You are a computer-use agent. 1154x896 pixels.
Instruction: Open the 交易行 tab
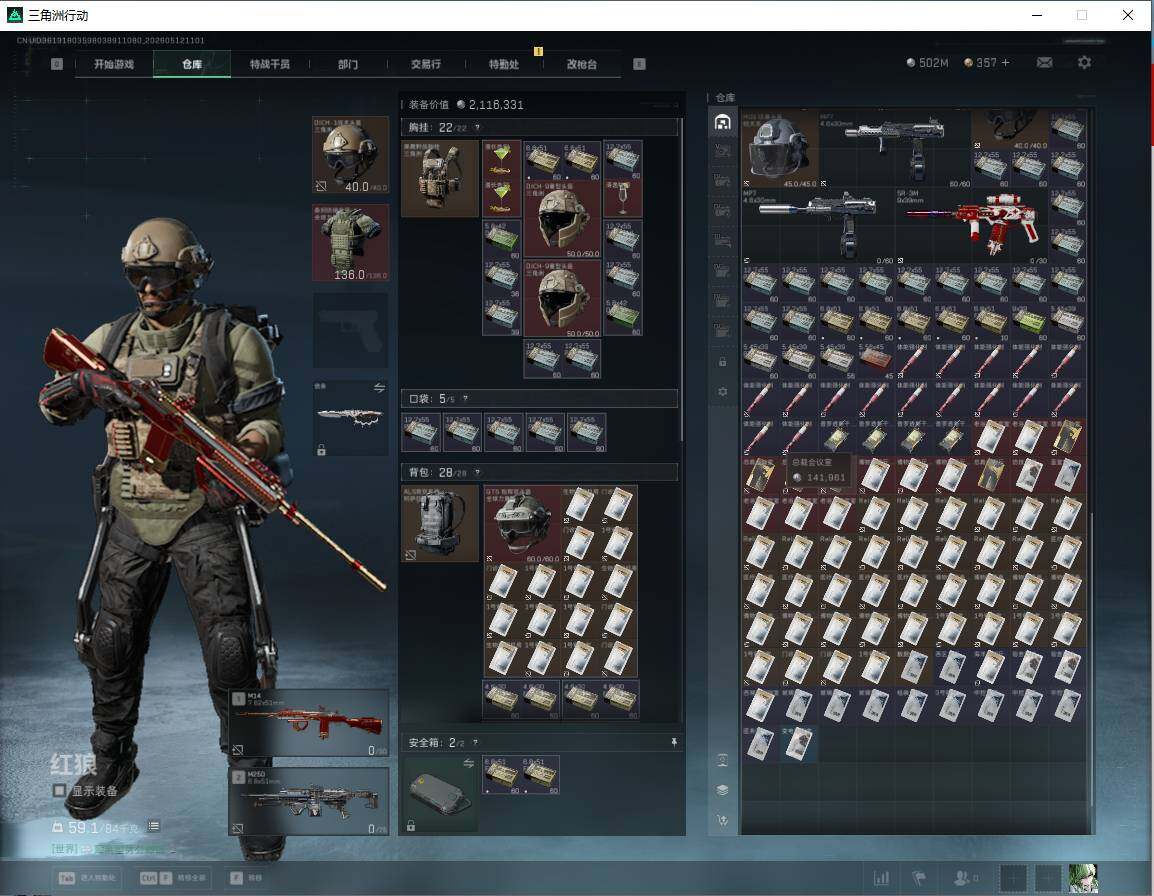[426, 64]
